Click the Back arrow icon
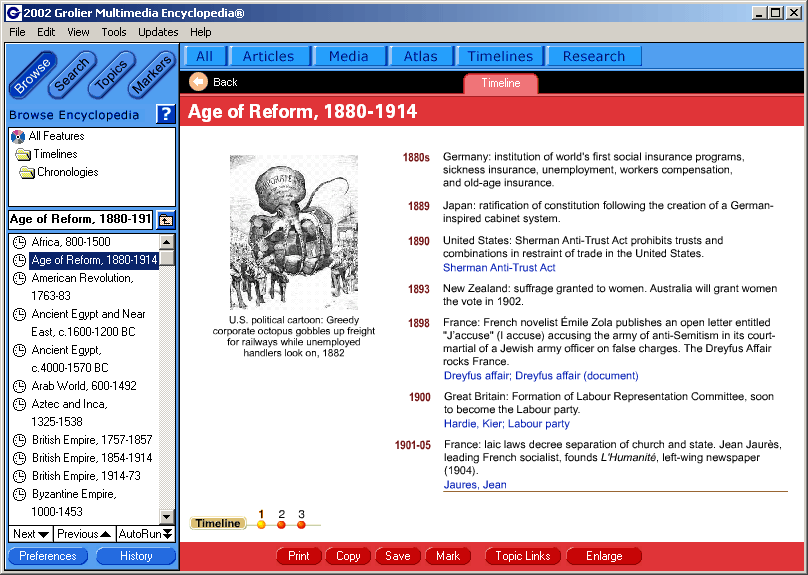Screen dimensions: 808x575 tap(198, 82)
